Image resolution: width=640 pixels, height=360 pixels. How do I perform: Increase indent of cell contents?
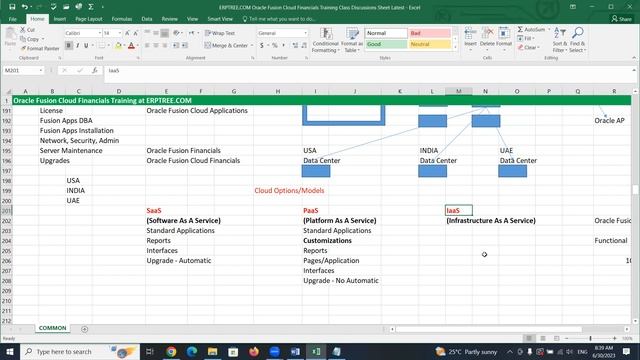(185, 45)
